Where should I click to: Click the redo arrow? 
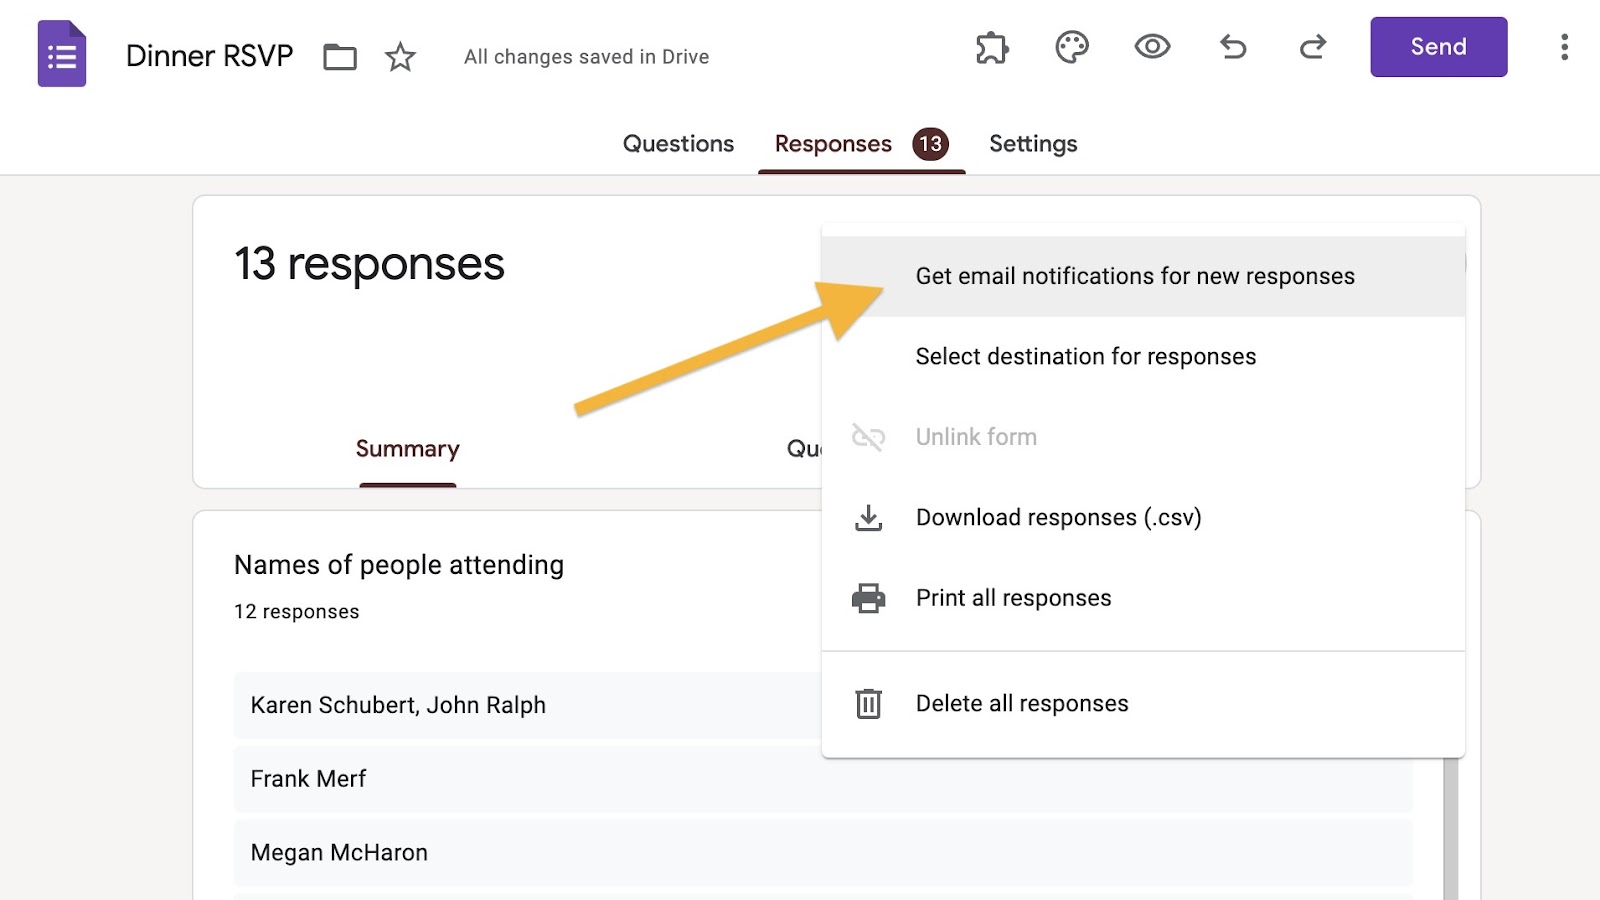tap(1313, 47)
